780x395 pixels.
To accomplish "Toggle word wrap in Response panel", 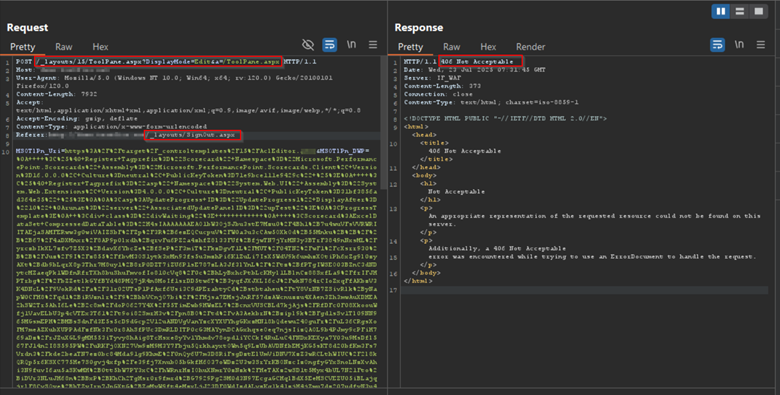I will click(717, 45).
